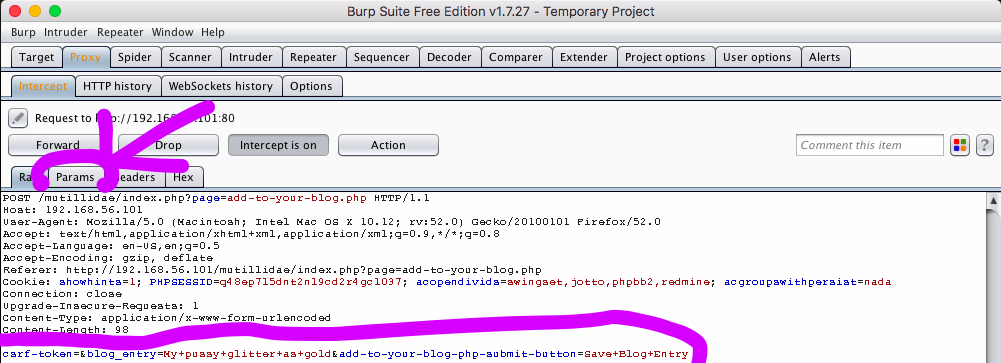Image resolution: width=1001 pixels, height=363 pixels.
Task: Open the Project options tab
Action: point(665,57)
